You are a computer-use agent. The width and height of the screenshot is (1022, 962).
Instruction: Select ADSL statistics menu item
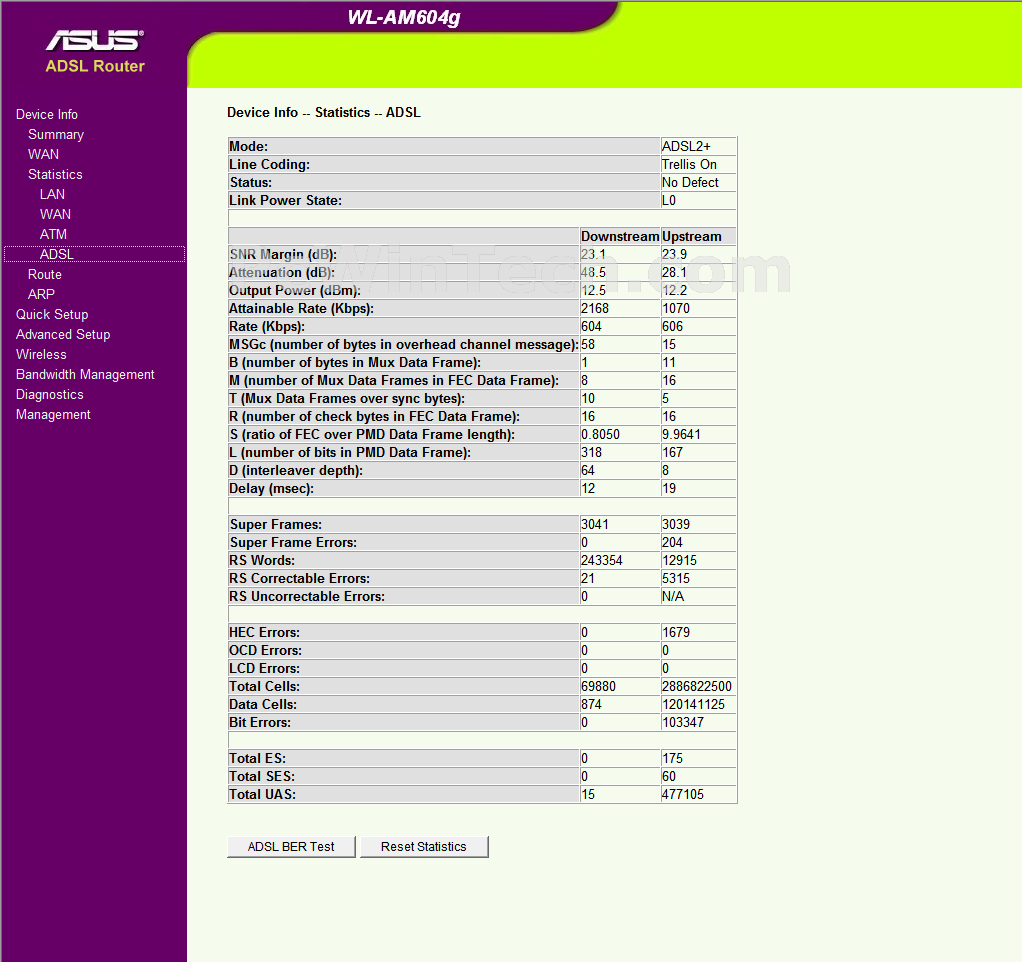coord(95,254)
